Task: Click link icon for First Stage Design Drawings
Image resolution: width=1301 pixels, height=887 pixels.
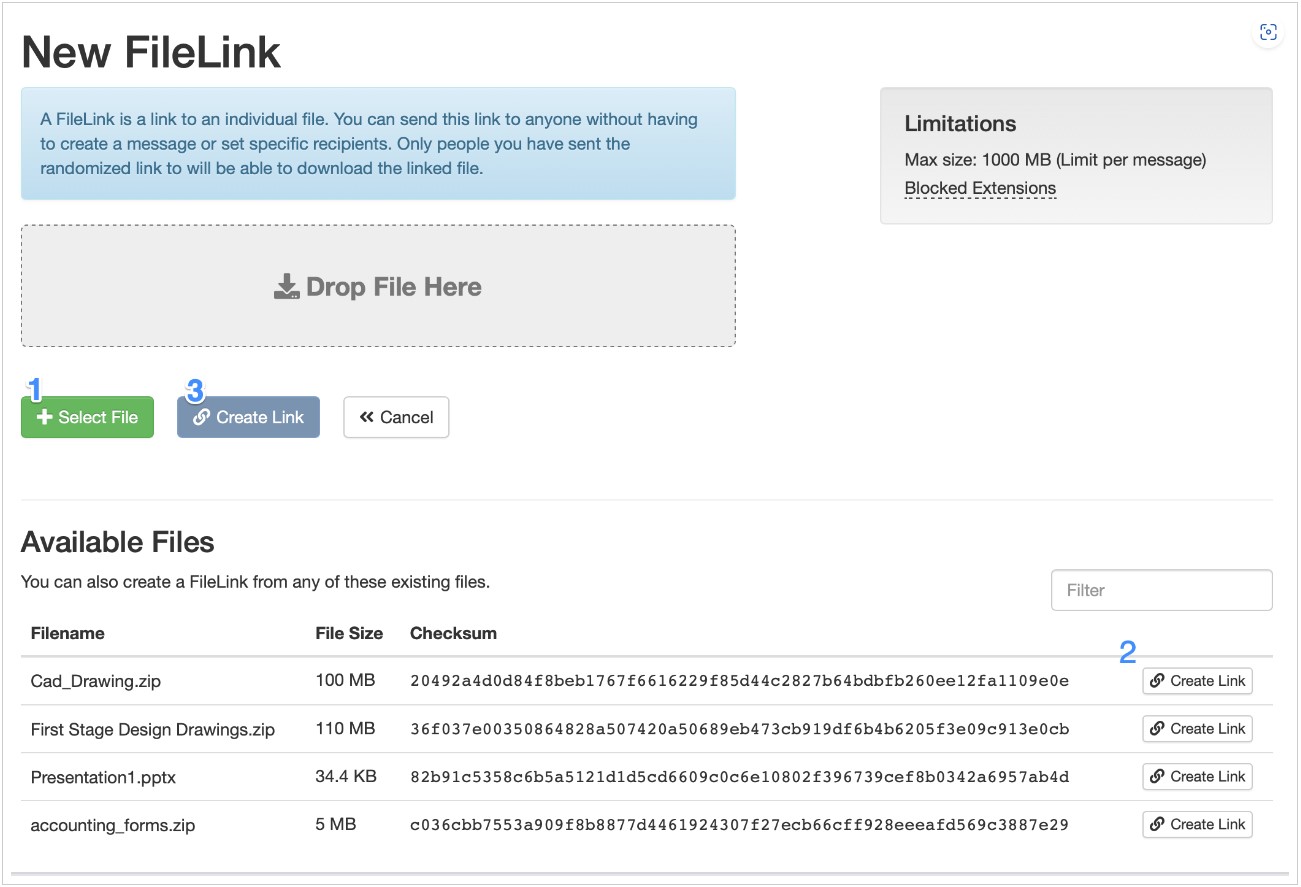Action: click(x=1157, y=729)
